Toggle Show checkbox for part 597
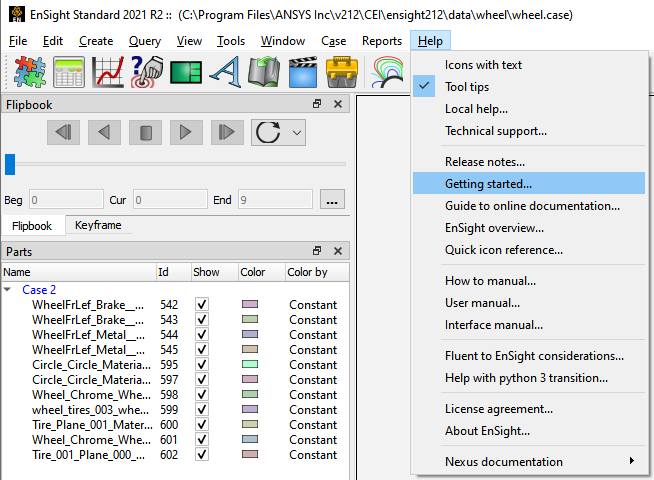The width and height of the screenshot is (654, 480). 202,379
